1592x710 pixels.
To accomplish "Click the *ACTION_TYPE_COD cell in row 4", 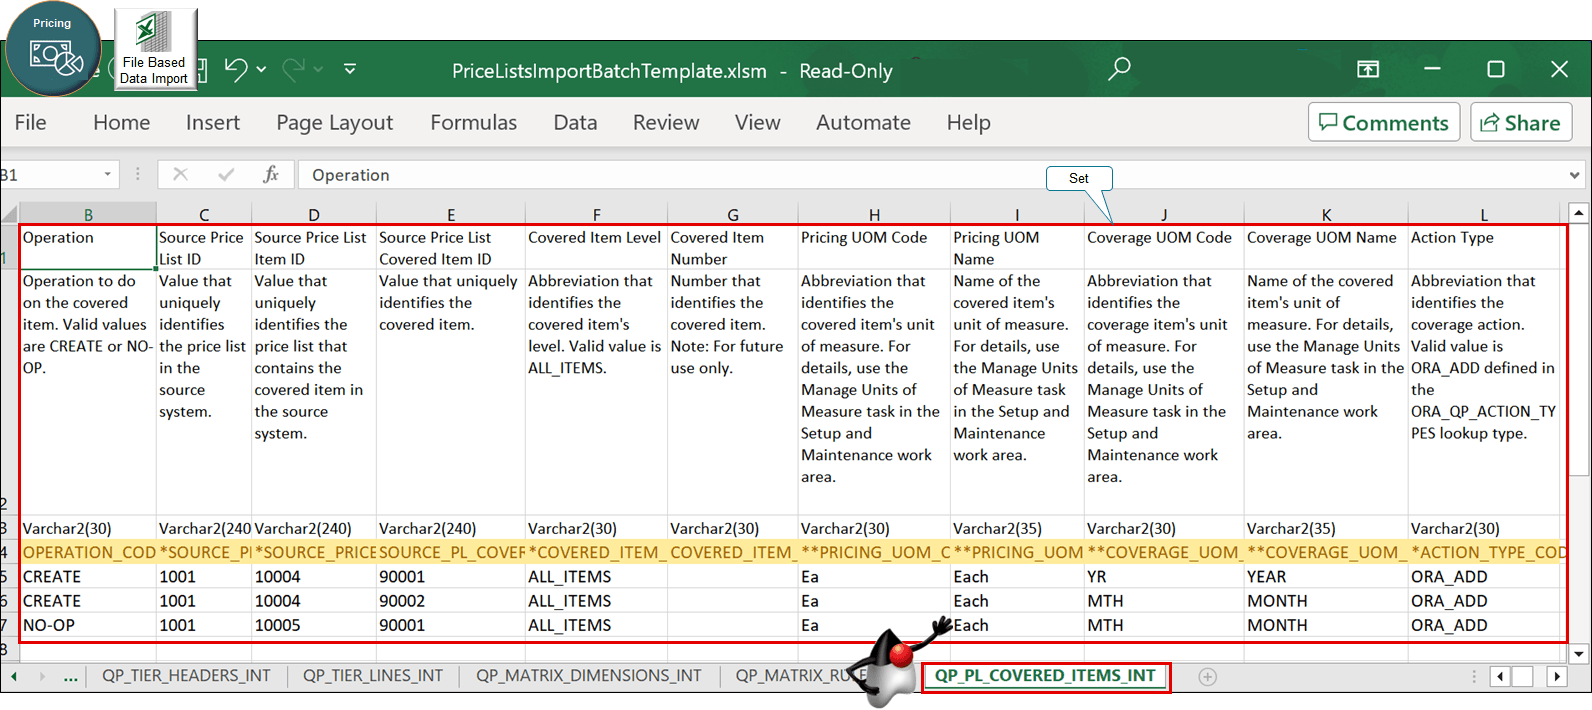I will pos(1486,552).
